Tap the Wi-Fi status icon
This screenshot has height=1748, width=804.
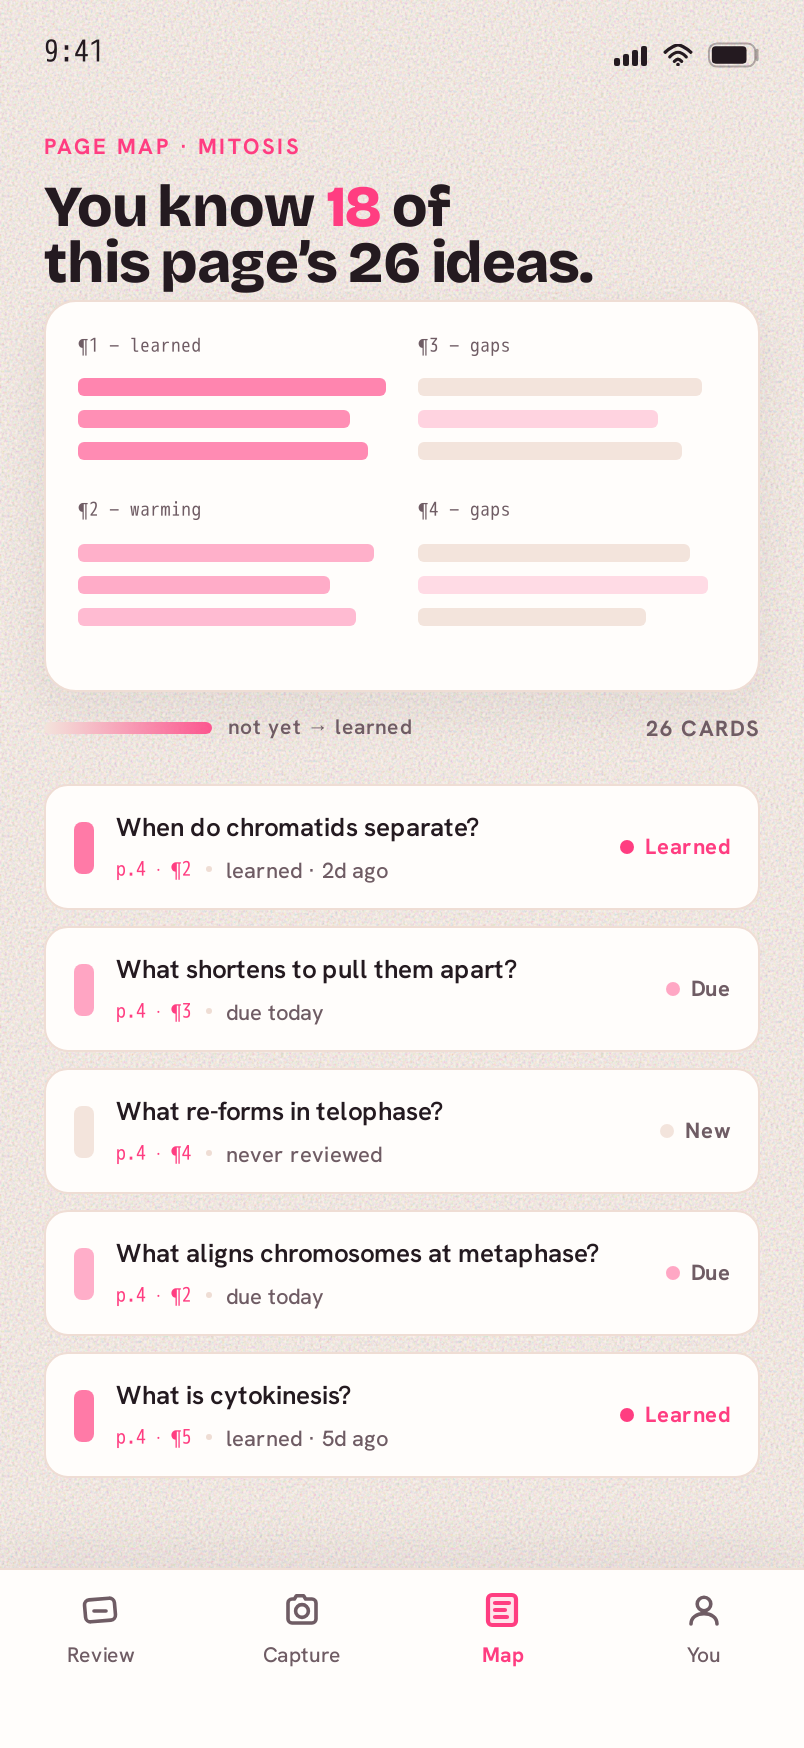(x=678, y=55)
